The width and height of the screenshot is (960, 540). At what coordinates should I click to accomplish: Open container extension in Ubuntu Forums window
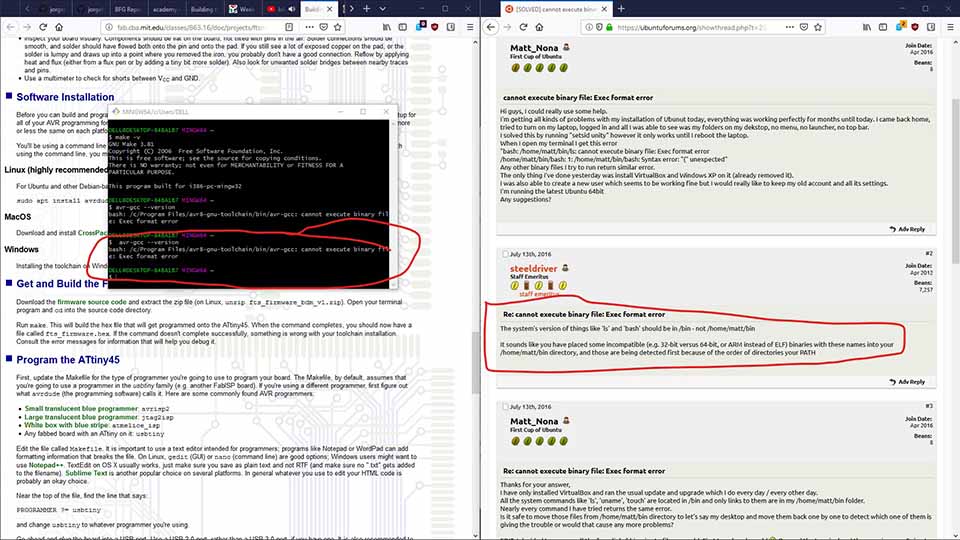click(901, 26)
